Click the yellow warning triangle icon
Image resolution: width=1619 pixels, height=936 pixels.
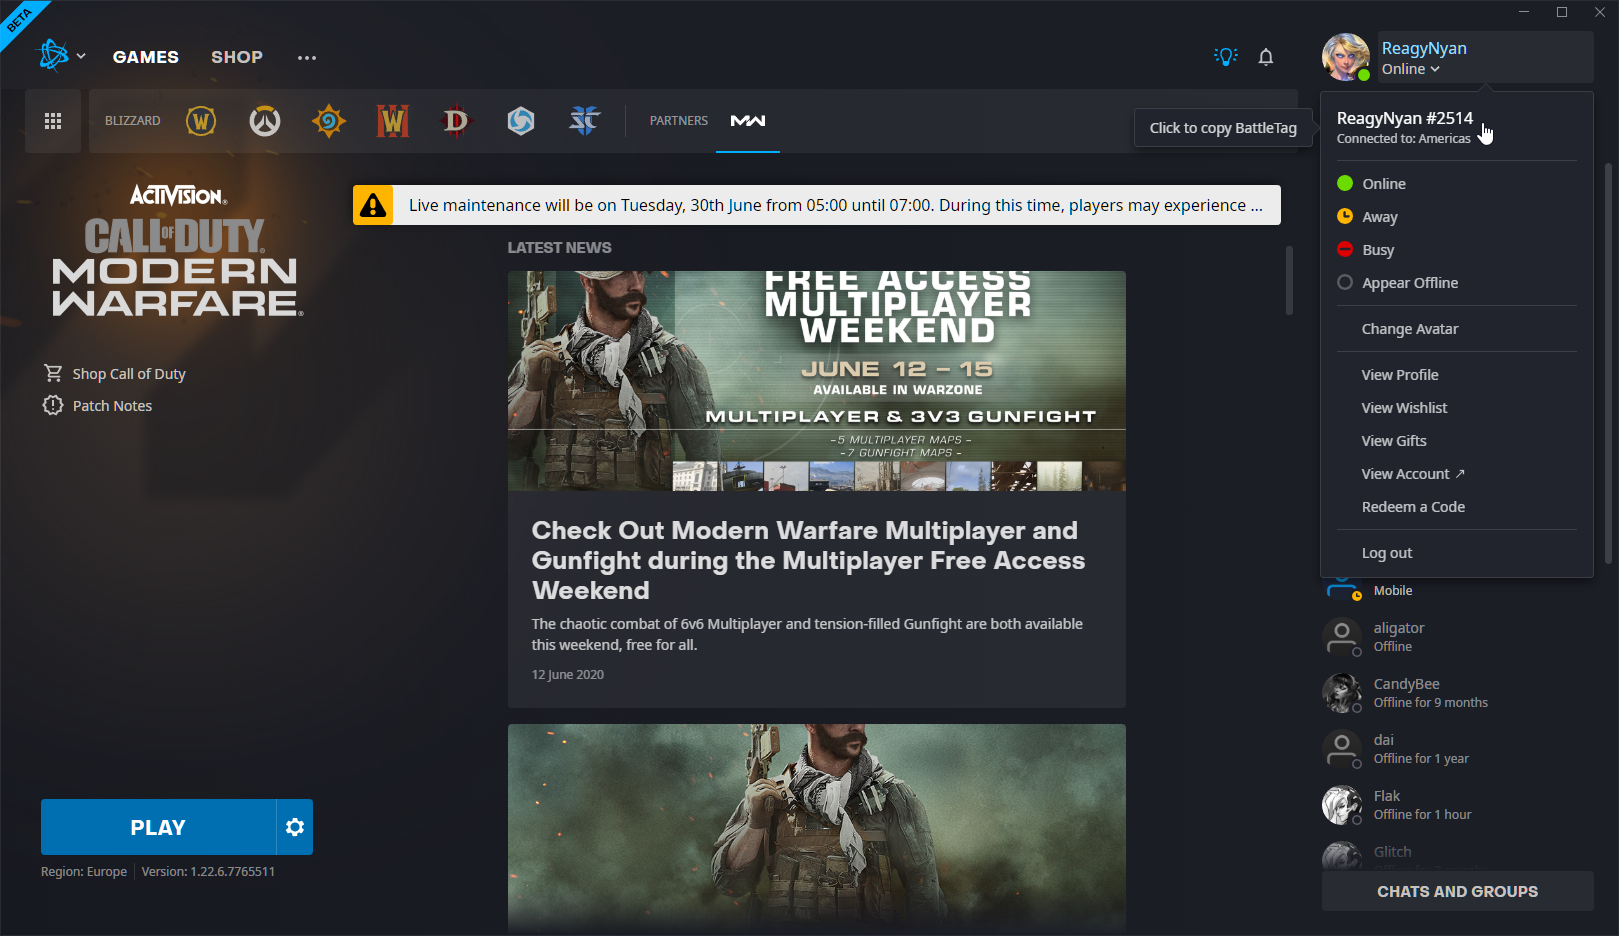373,205
